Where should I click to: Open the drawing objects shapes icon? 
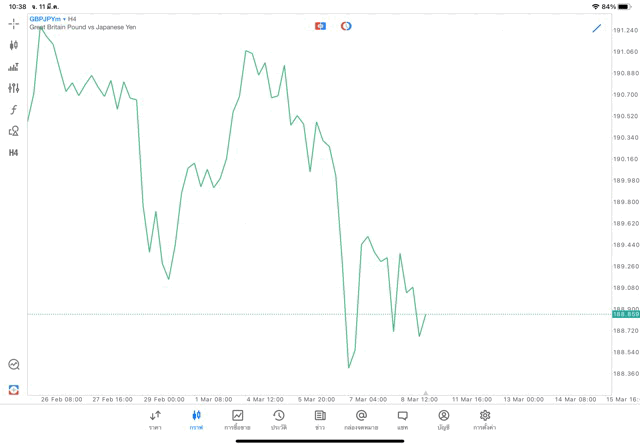(x=13, y=131)
